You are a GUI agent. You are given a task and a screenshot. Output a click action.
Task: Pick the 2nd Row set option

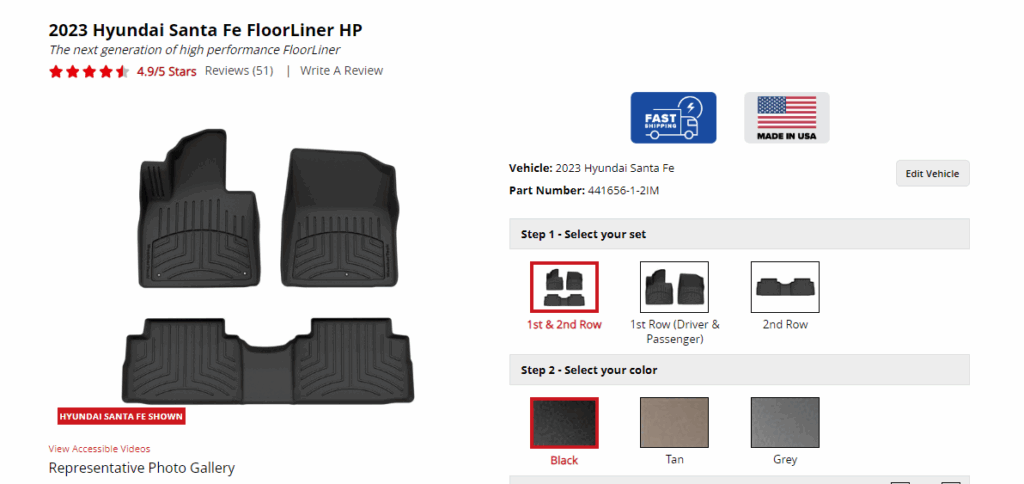coord(785,287)
